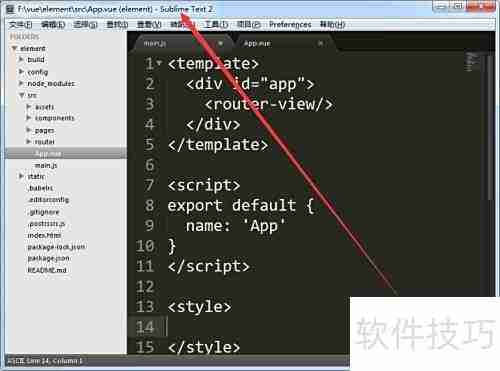This screenshot has height=371, width=500.
Task: Open the Preferences menu
Action: click(x=290, y=24)
